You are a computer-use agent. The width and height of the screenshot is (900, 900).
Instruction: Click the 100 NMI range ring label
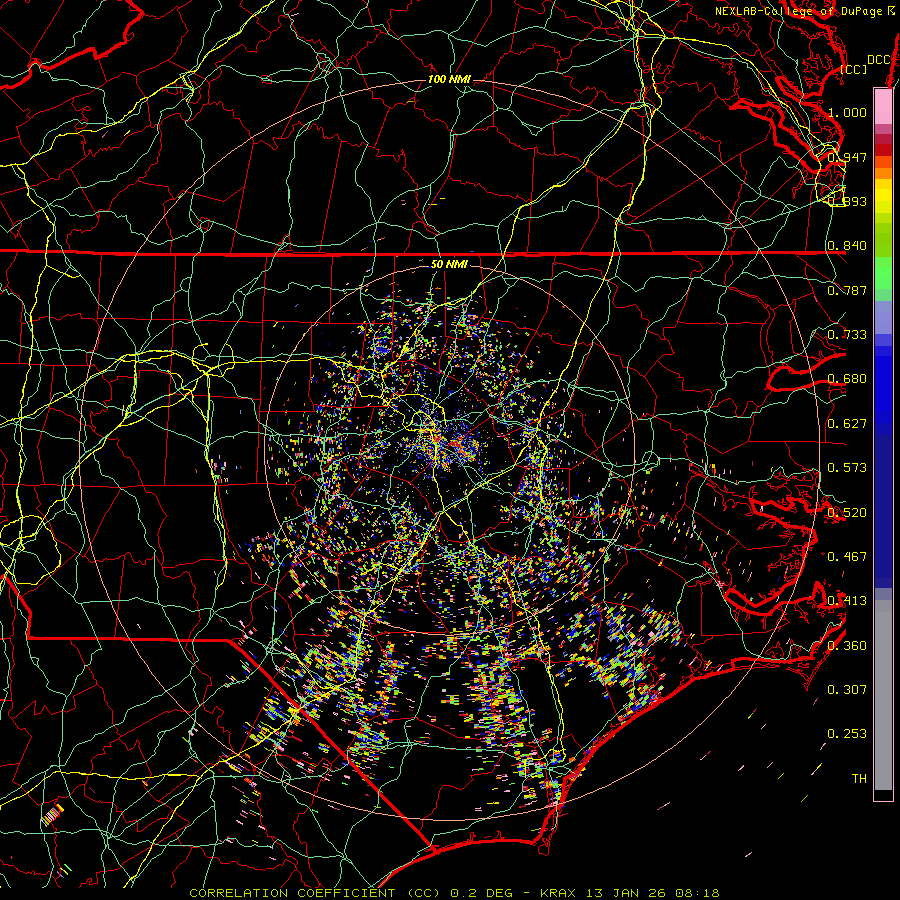coord(449,79)
